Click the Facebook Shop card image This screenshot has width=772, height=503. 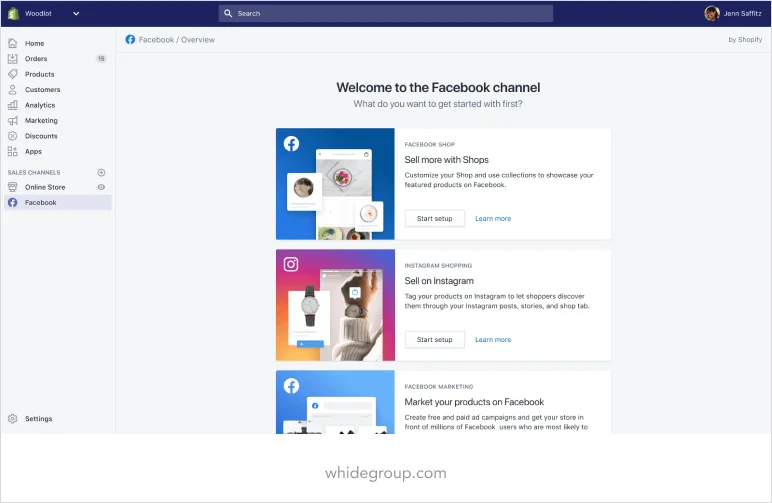[335, 184]
